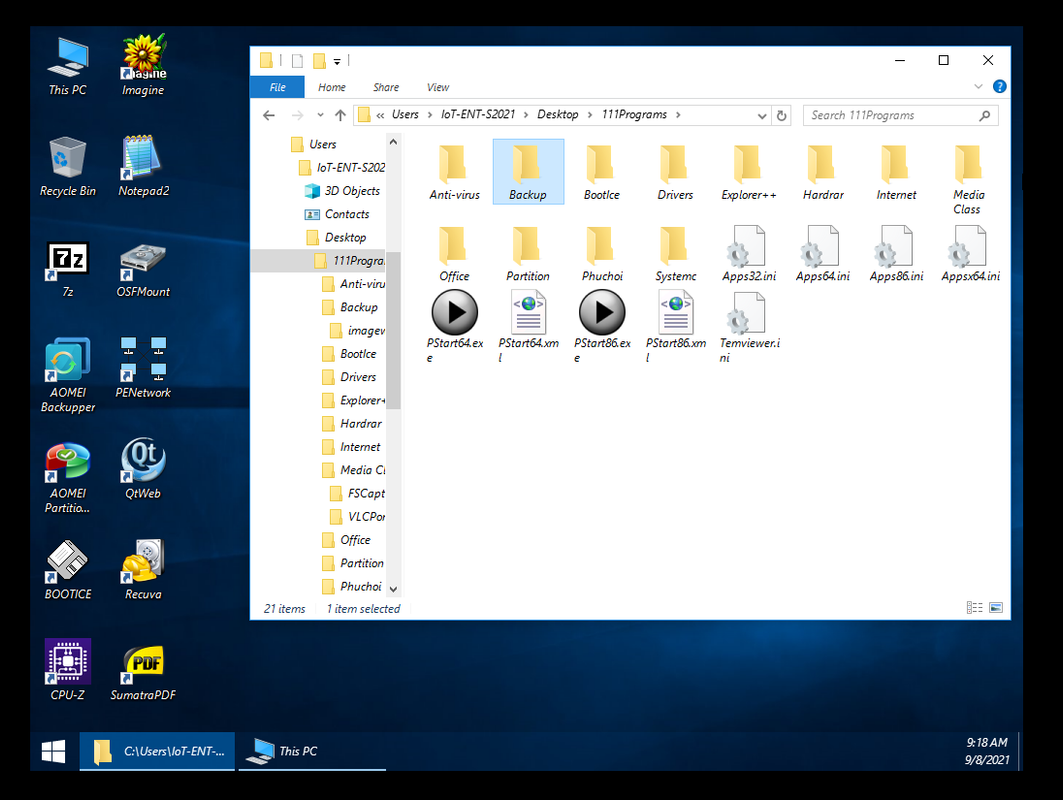Select the Recycle Bin icon
Viewport: 1063px width, 800px height.
(x=67, y=167)
